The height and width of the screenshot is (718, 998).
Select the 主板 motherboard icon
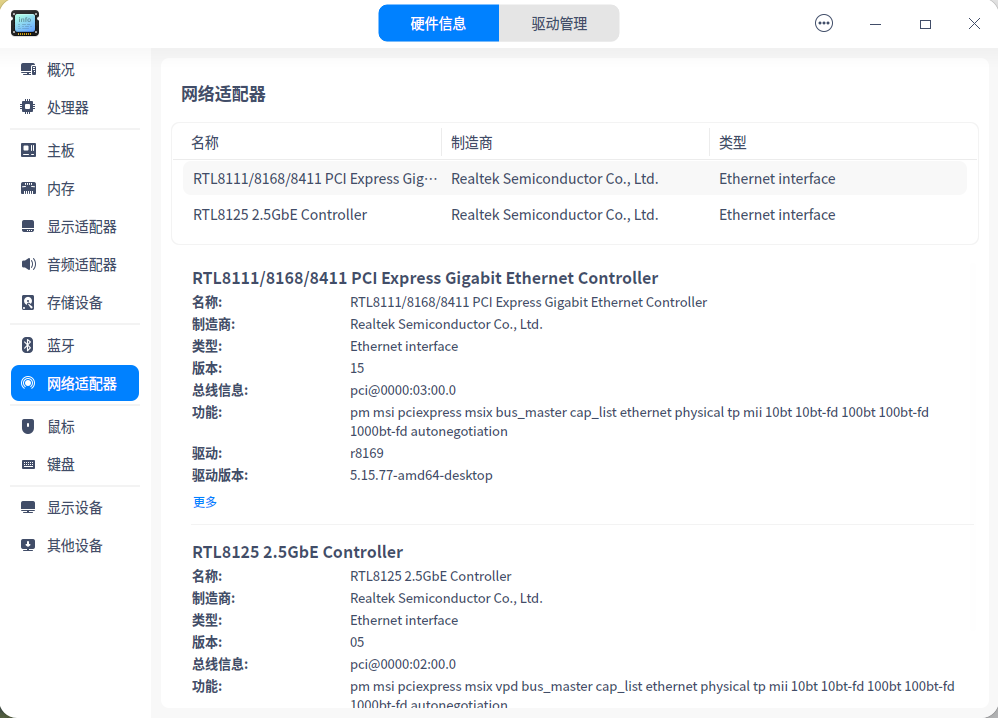[x=28, y=150]
